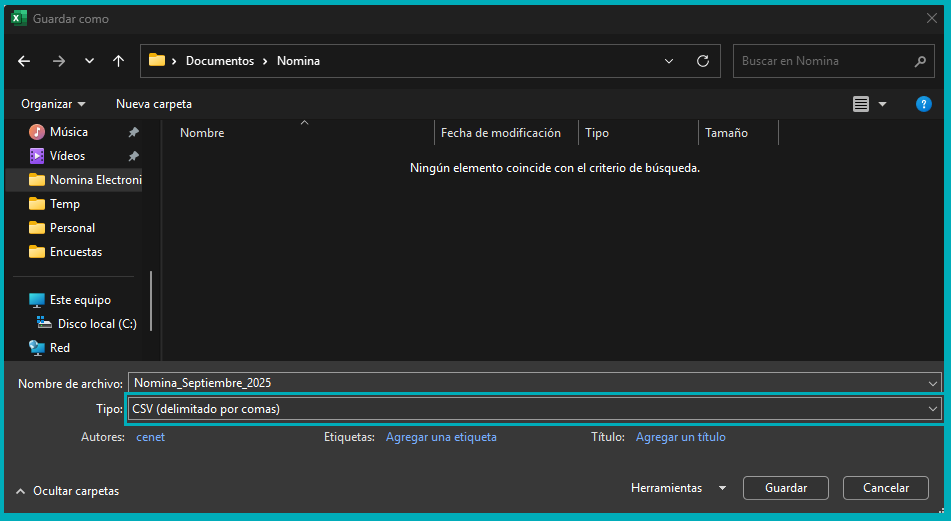Screen dimensions: 951x522
Task: Click the Nombre de archivo text field
Action: coord(525,383)
